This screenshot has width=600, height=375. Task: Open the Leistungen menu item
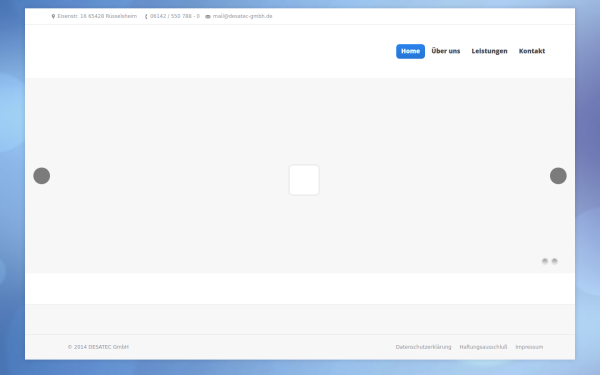pos(489,51)
